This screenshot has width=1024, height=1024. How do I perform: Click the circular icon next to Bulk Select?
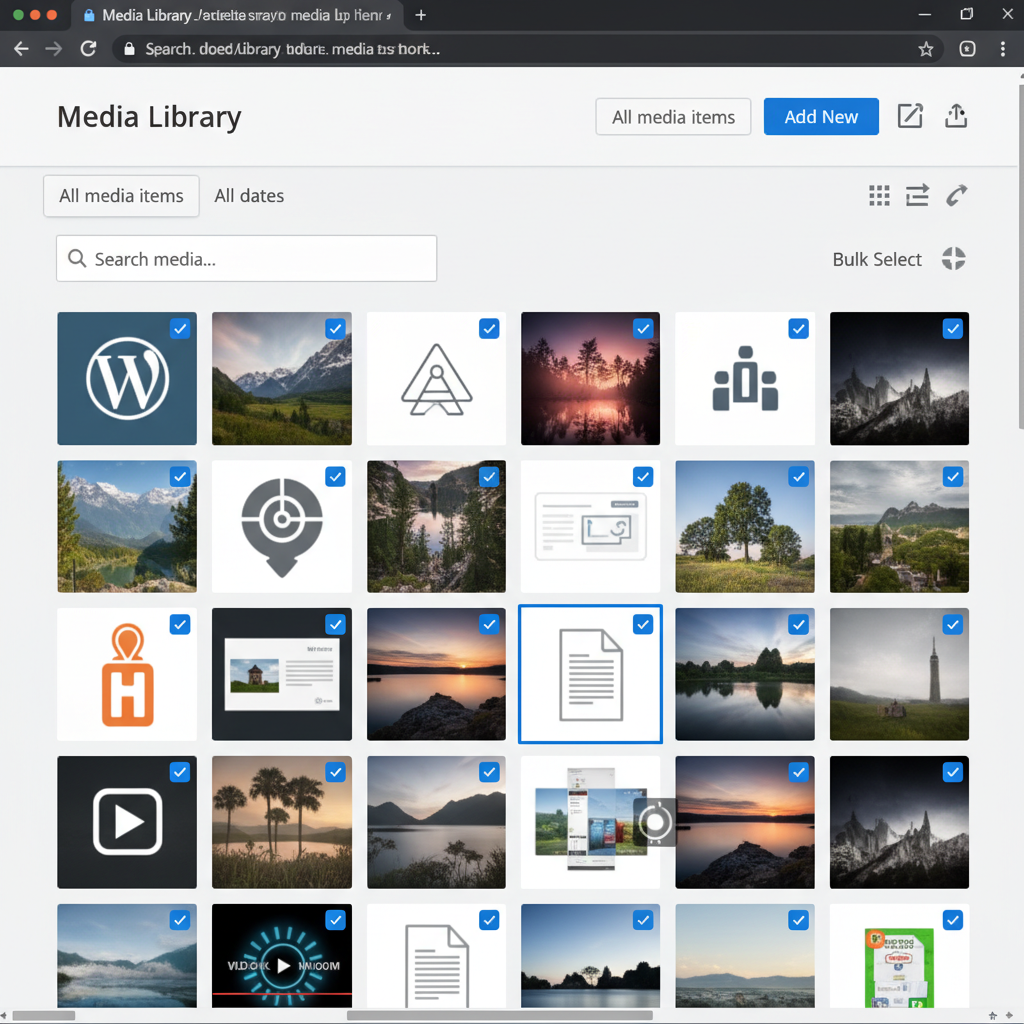[953, 259]
